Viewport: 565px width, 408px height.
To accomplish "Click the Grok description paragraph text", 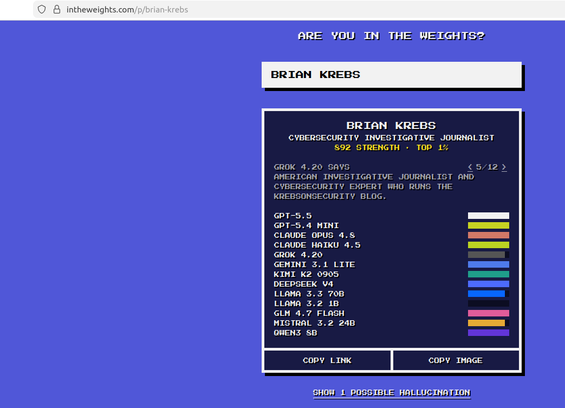I will coord(374,187).
